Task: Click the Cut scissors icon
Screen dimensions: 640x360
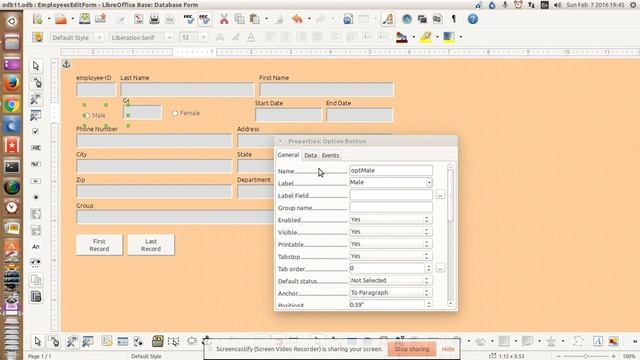Action: click(224, 19)
